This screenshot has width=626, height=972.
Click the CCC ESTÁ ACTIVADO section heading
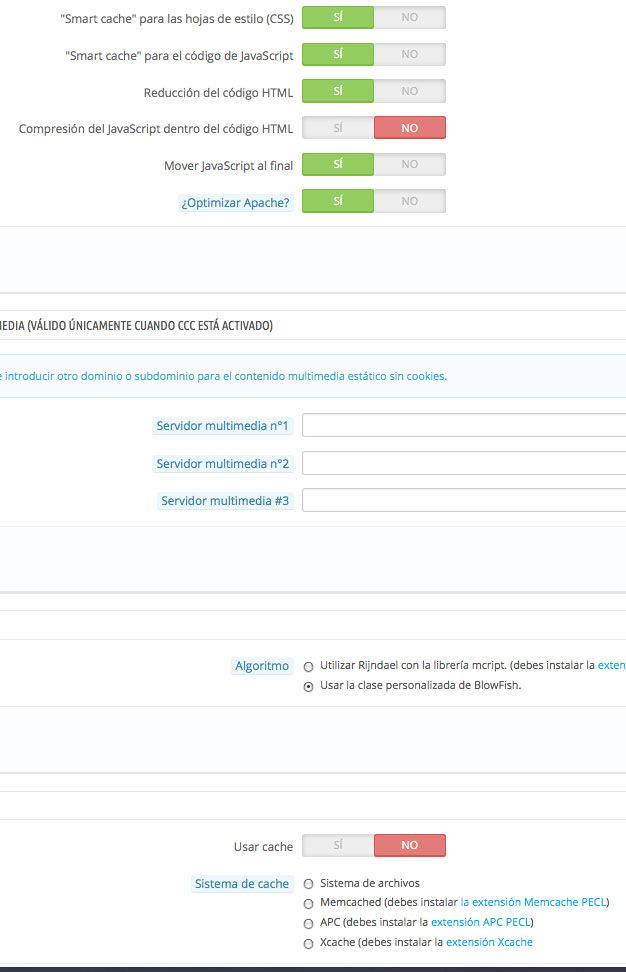(x=136, y=325)
